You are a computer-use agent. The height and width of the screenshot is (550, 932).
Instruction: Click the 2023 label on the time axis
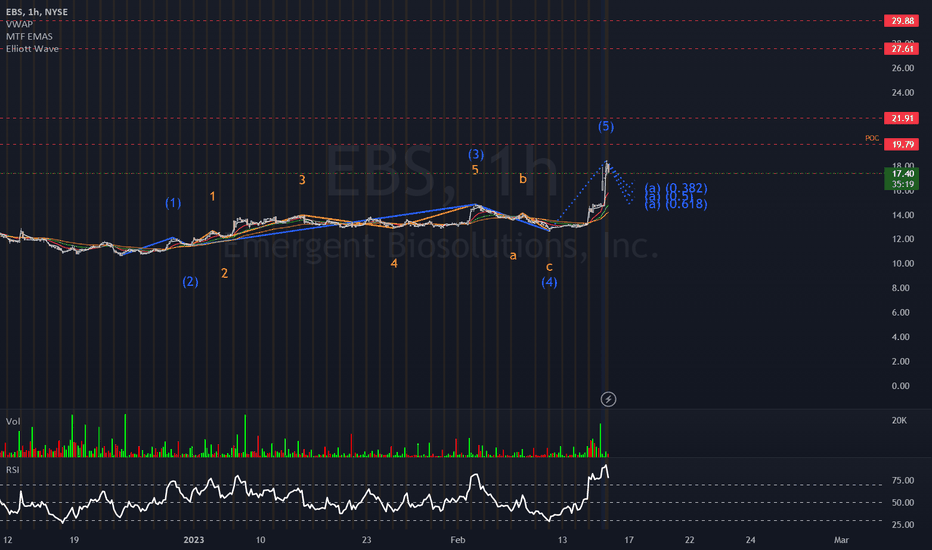pos(194,540)
